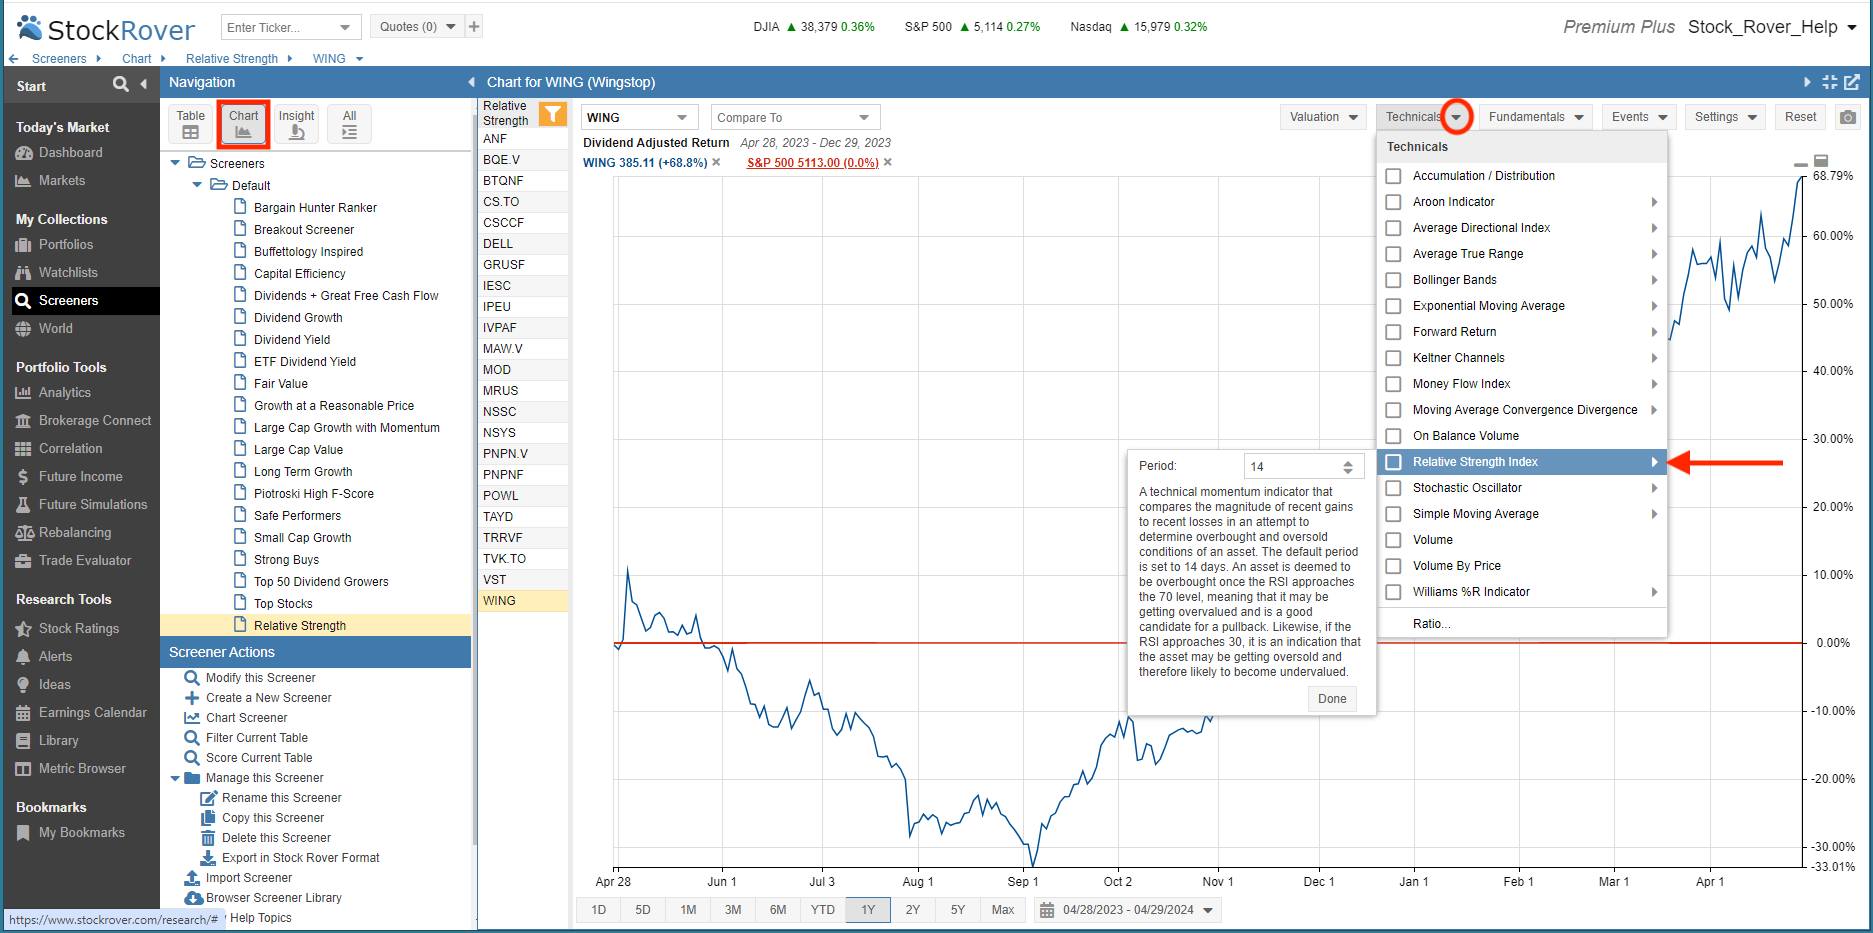This screenshot has width=1873, height=933.
Task: Open the Events dropdown
Action: [x=1639, y=117]
